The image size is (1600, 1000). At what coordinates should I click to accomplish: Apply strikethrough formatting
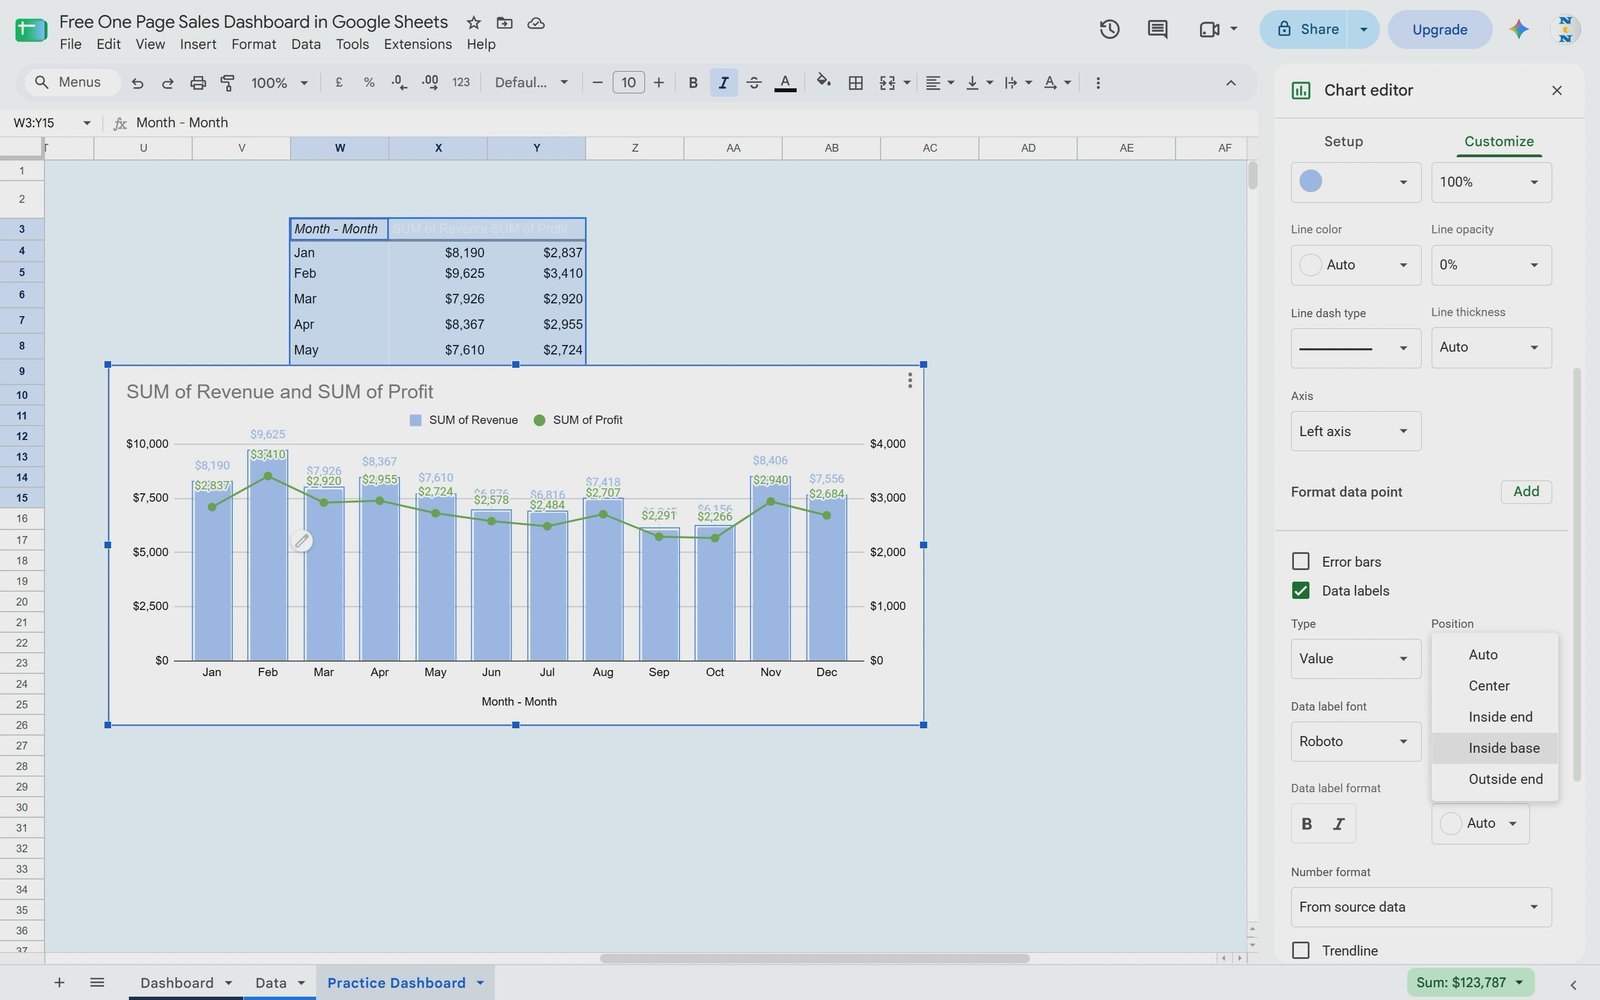[754, 83]
